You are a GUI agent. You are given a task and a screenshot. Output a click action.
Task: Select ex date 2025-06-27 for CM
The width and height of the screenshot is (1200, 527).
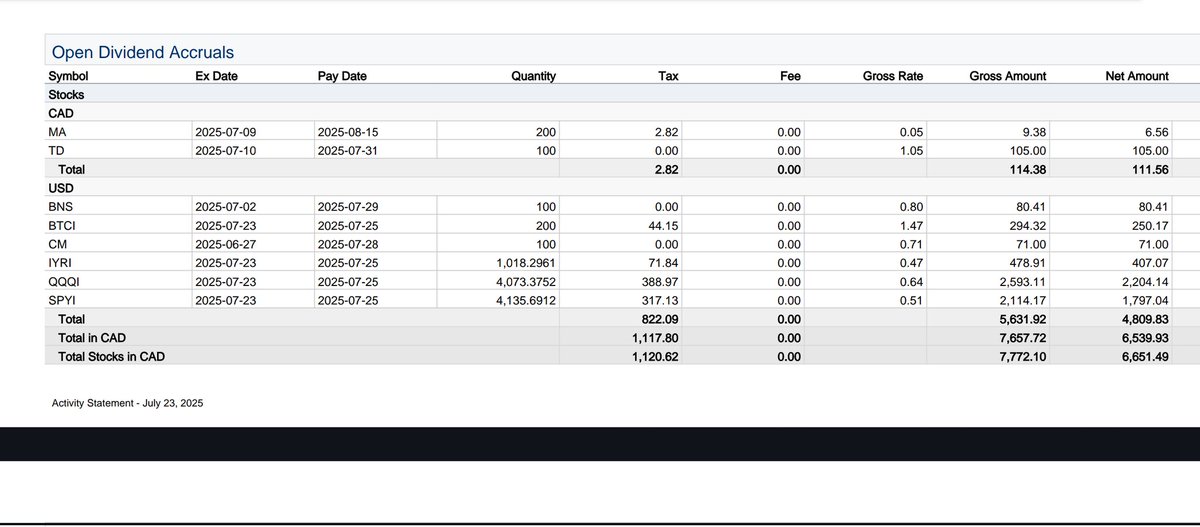(227, 244)
